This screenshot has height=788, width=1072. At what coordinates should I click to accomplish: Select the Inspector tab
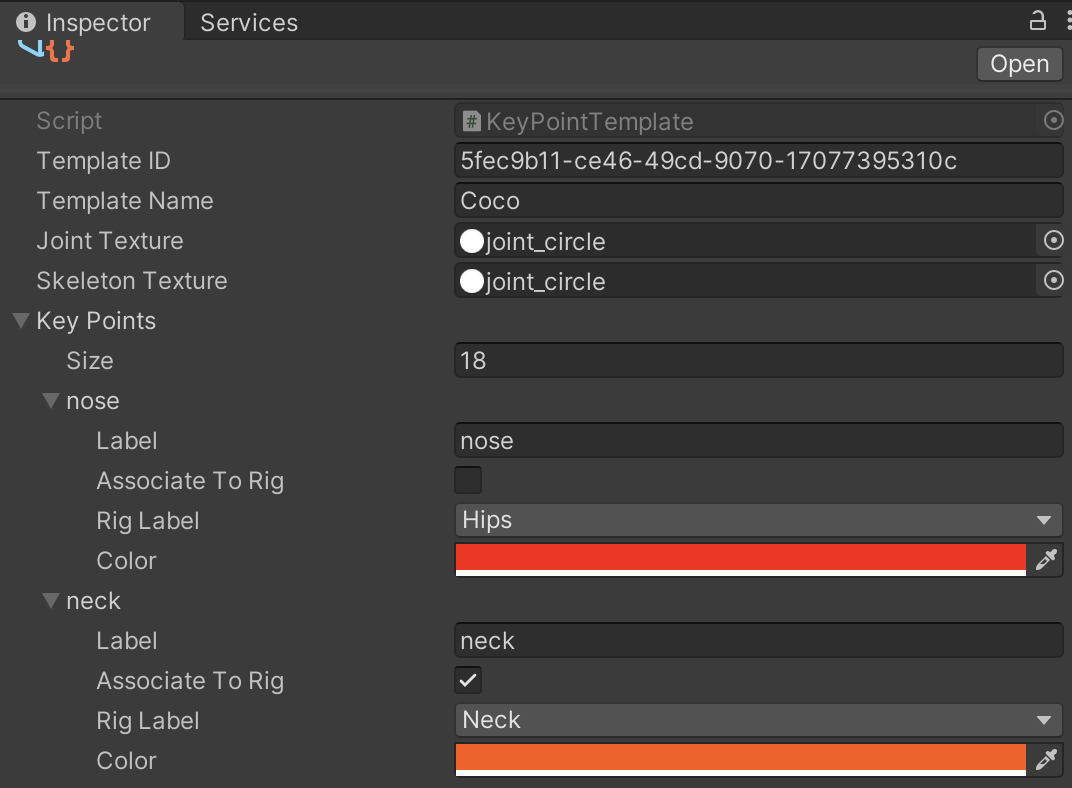97,22
